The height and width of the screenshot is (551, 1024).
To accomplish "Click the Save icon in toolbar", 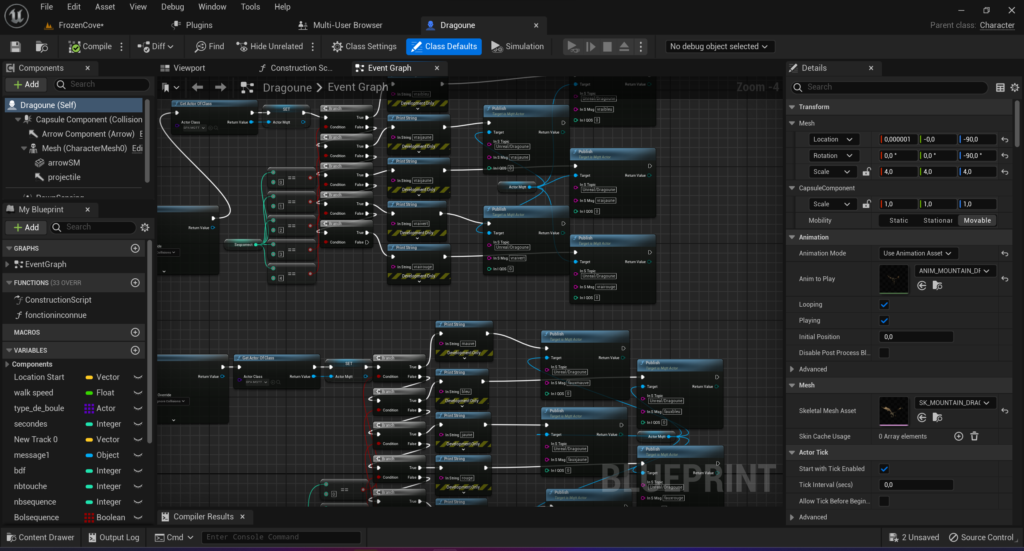I will (x=15, y=46).
